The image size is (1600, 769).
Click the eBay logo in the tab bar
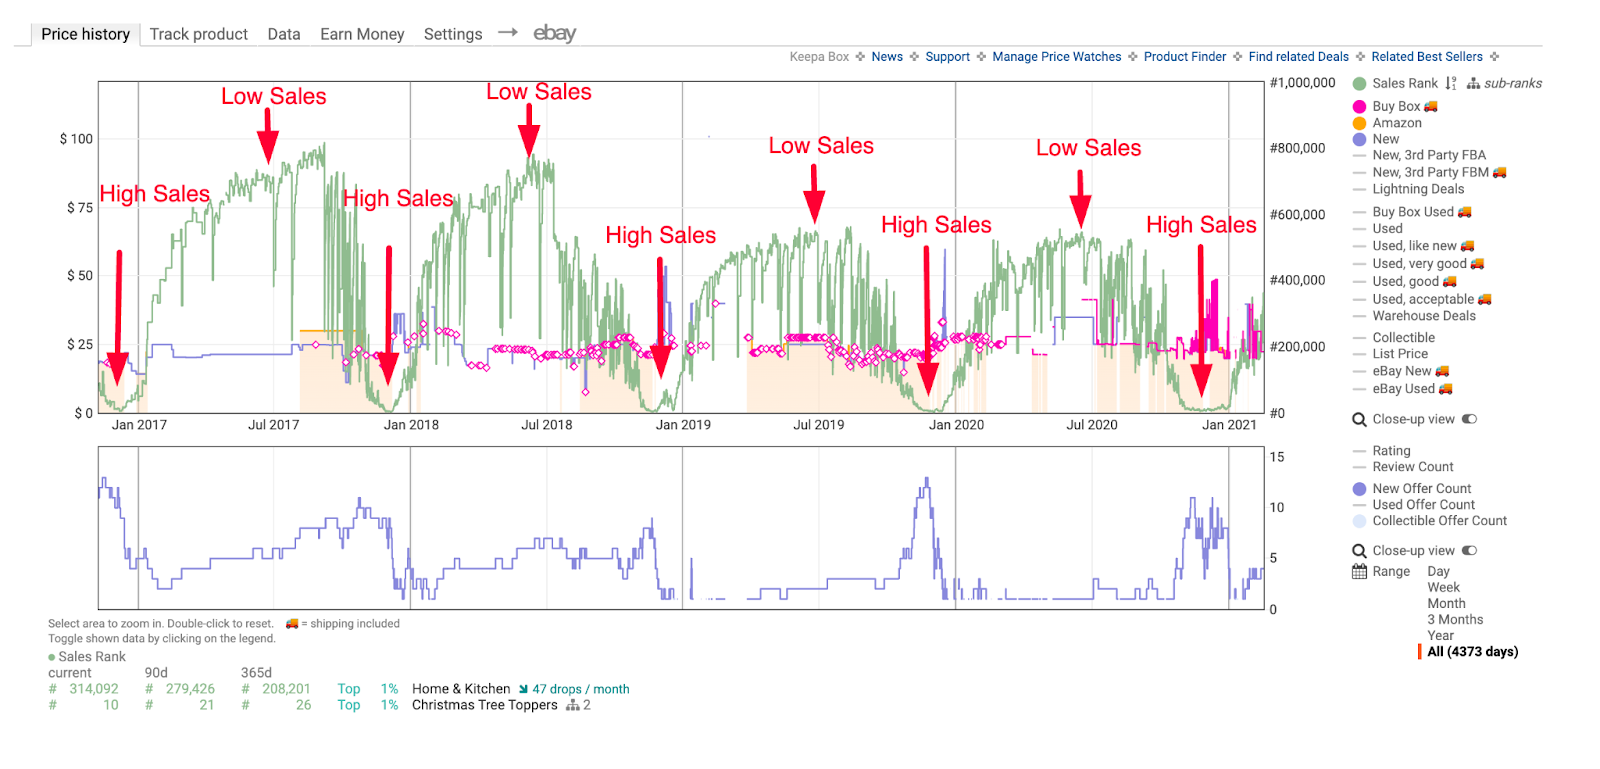[x=554, y=33]
